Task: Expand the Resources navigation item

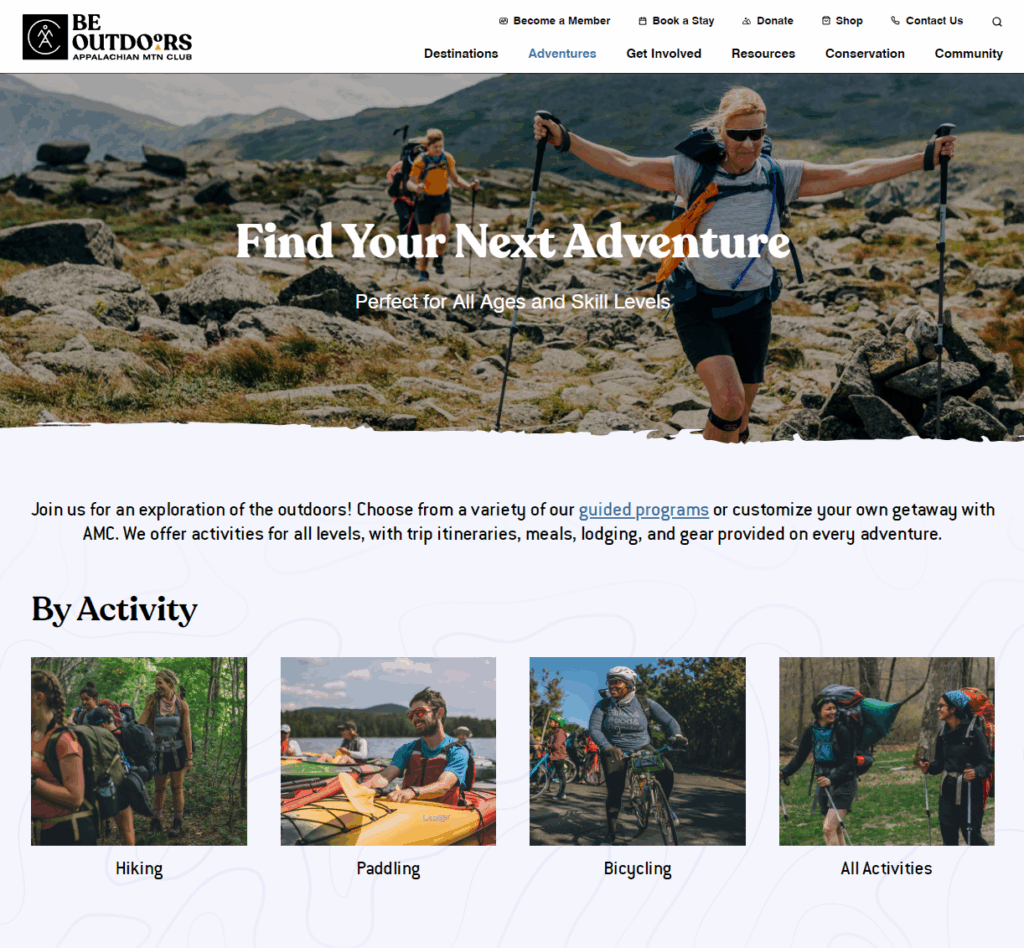Action: tap(763, 54)
